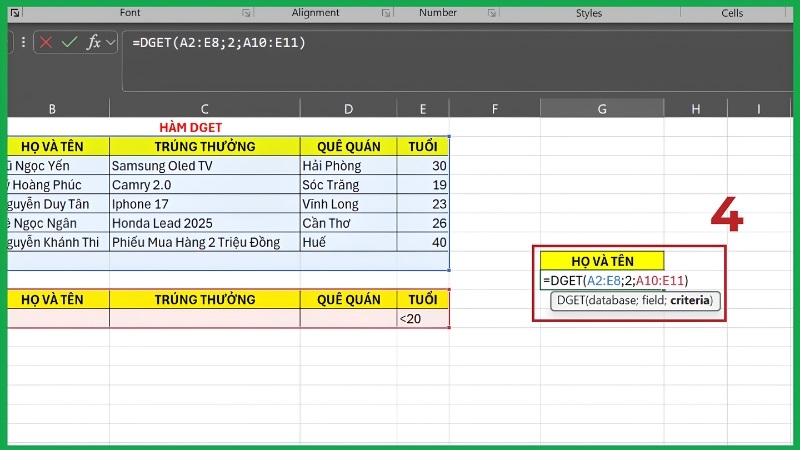800x450 pixels.
Task: Click 'Iphone 17' cell
Action: [205, 204]
